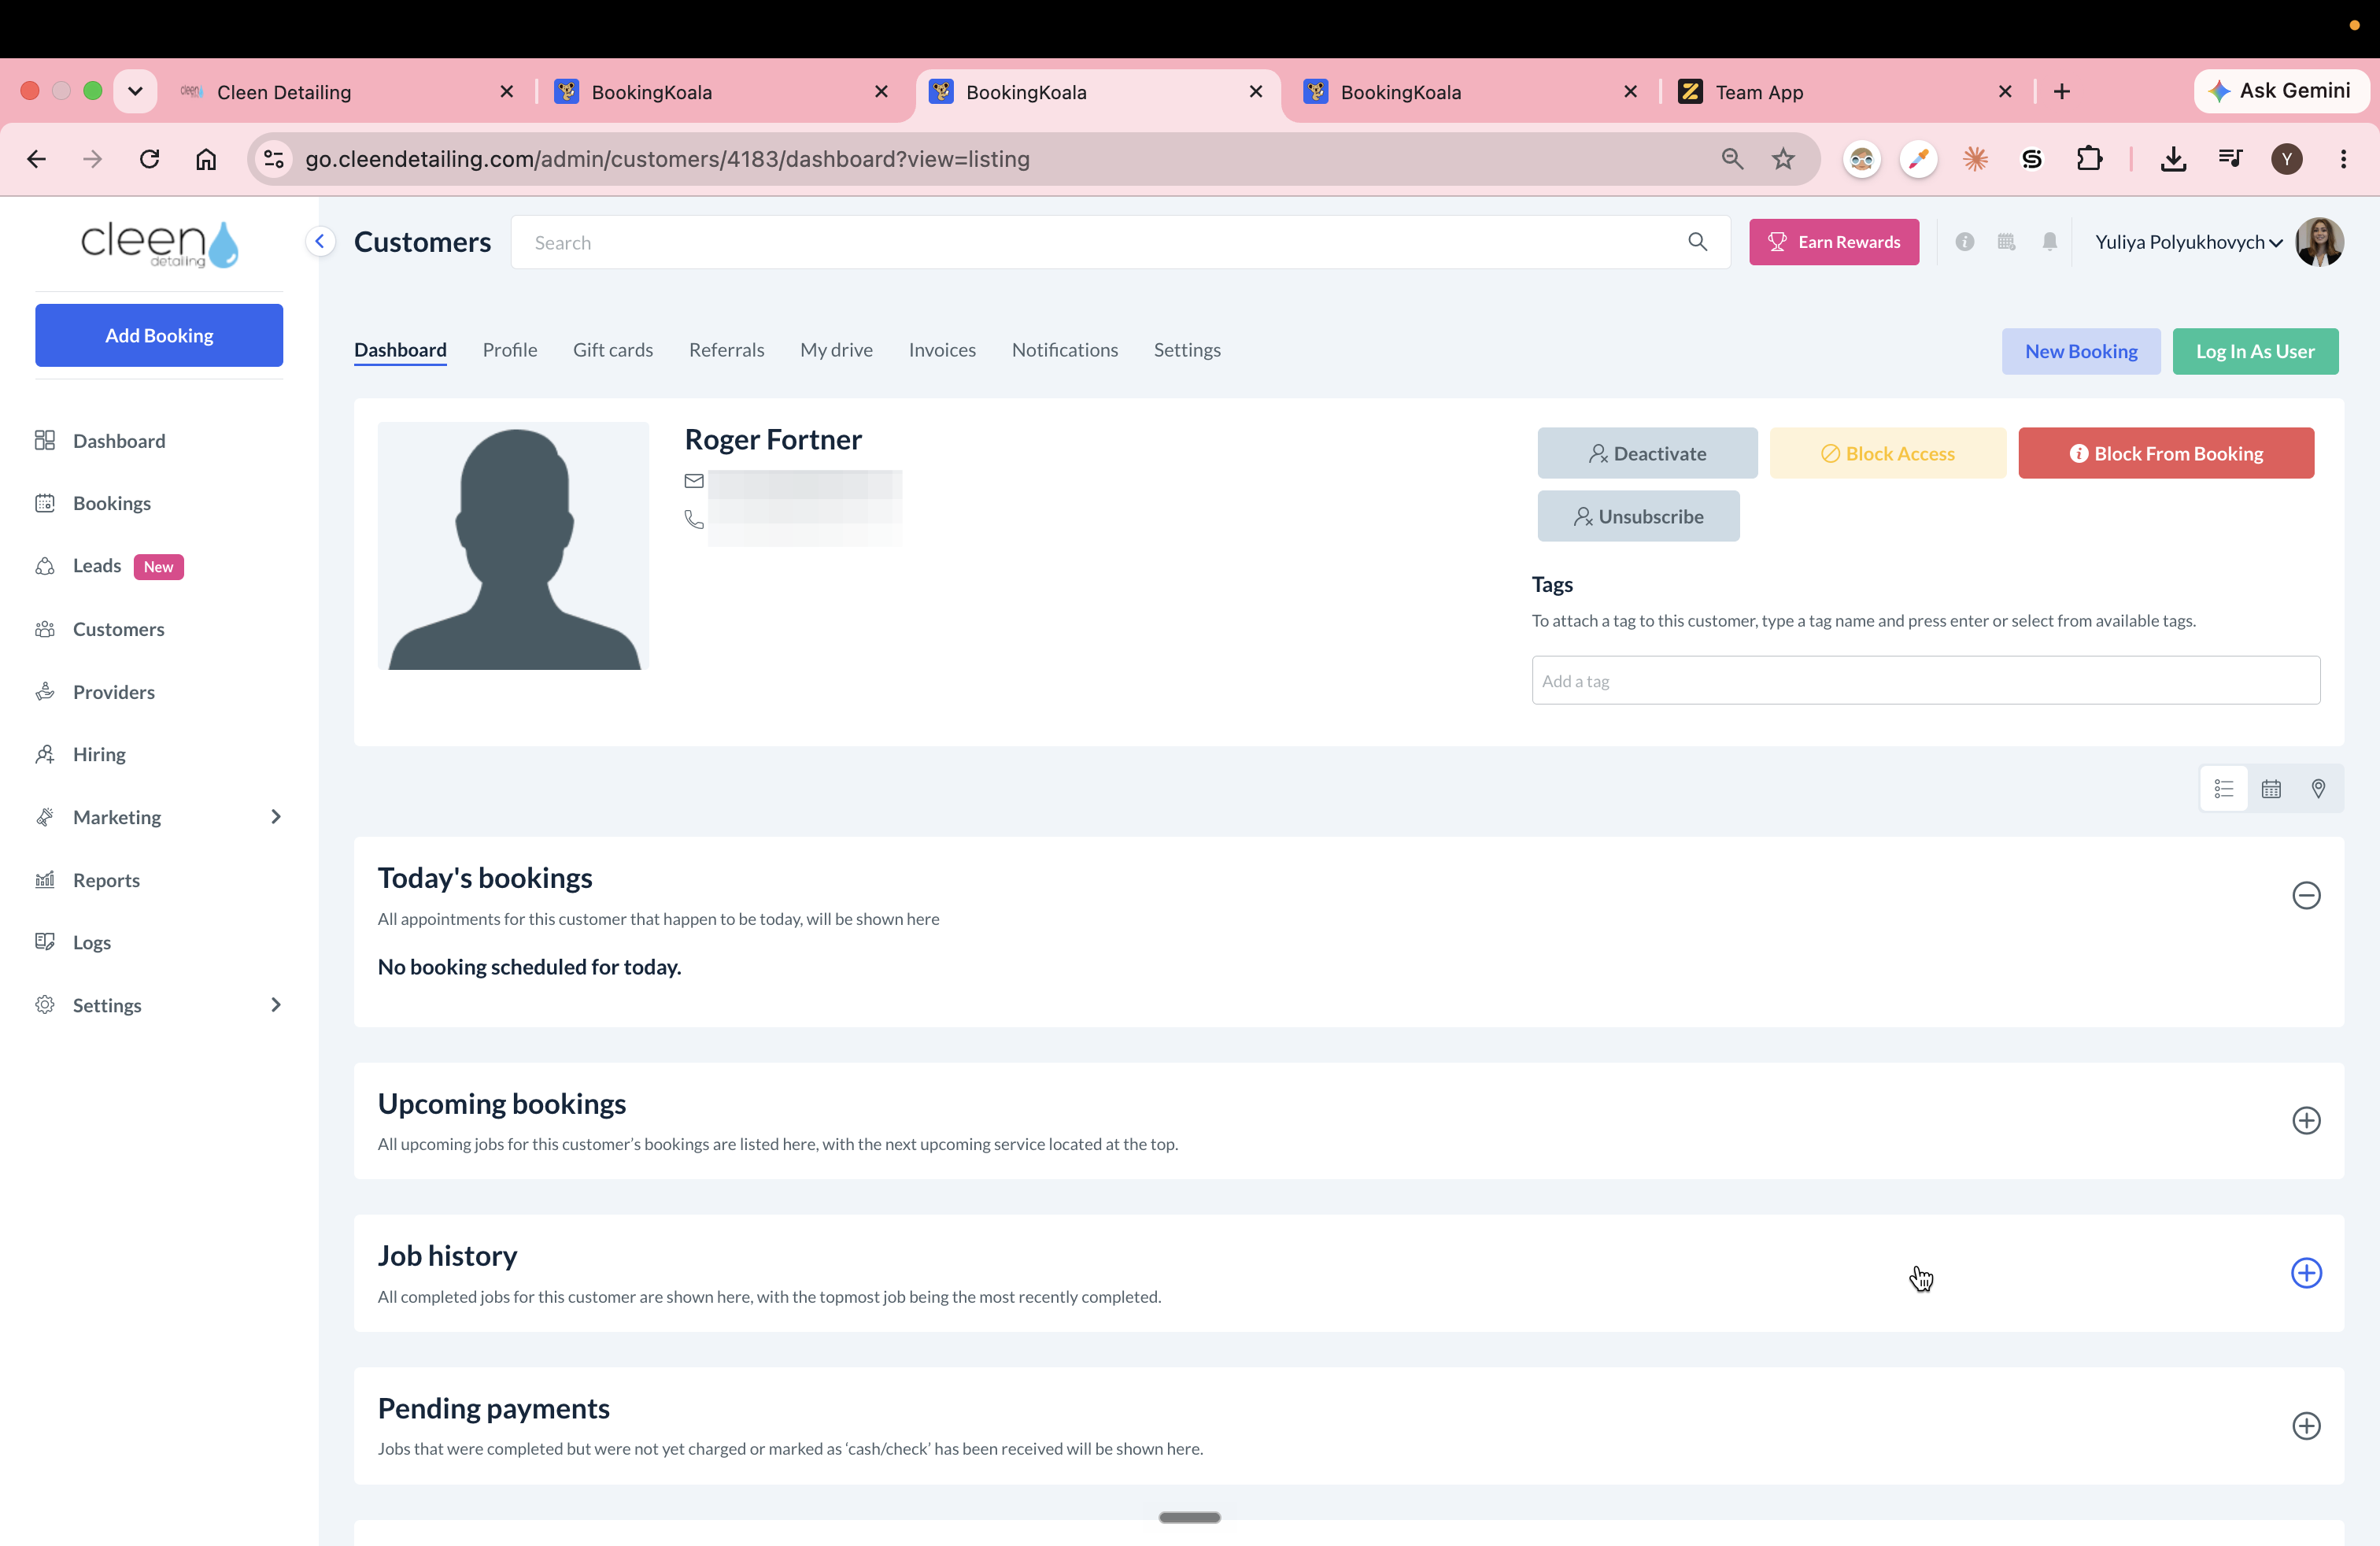Go to Bookings in sidebar
This screenshot has width=2380, height=1546.
click(x=111, y=503)
